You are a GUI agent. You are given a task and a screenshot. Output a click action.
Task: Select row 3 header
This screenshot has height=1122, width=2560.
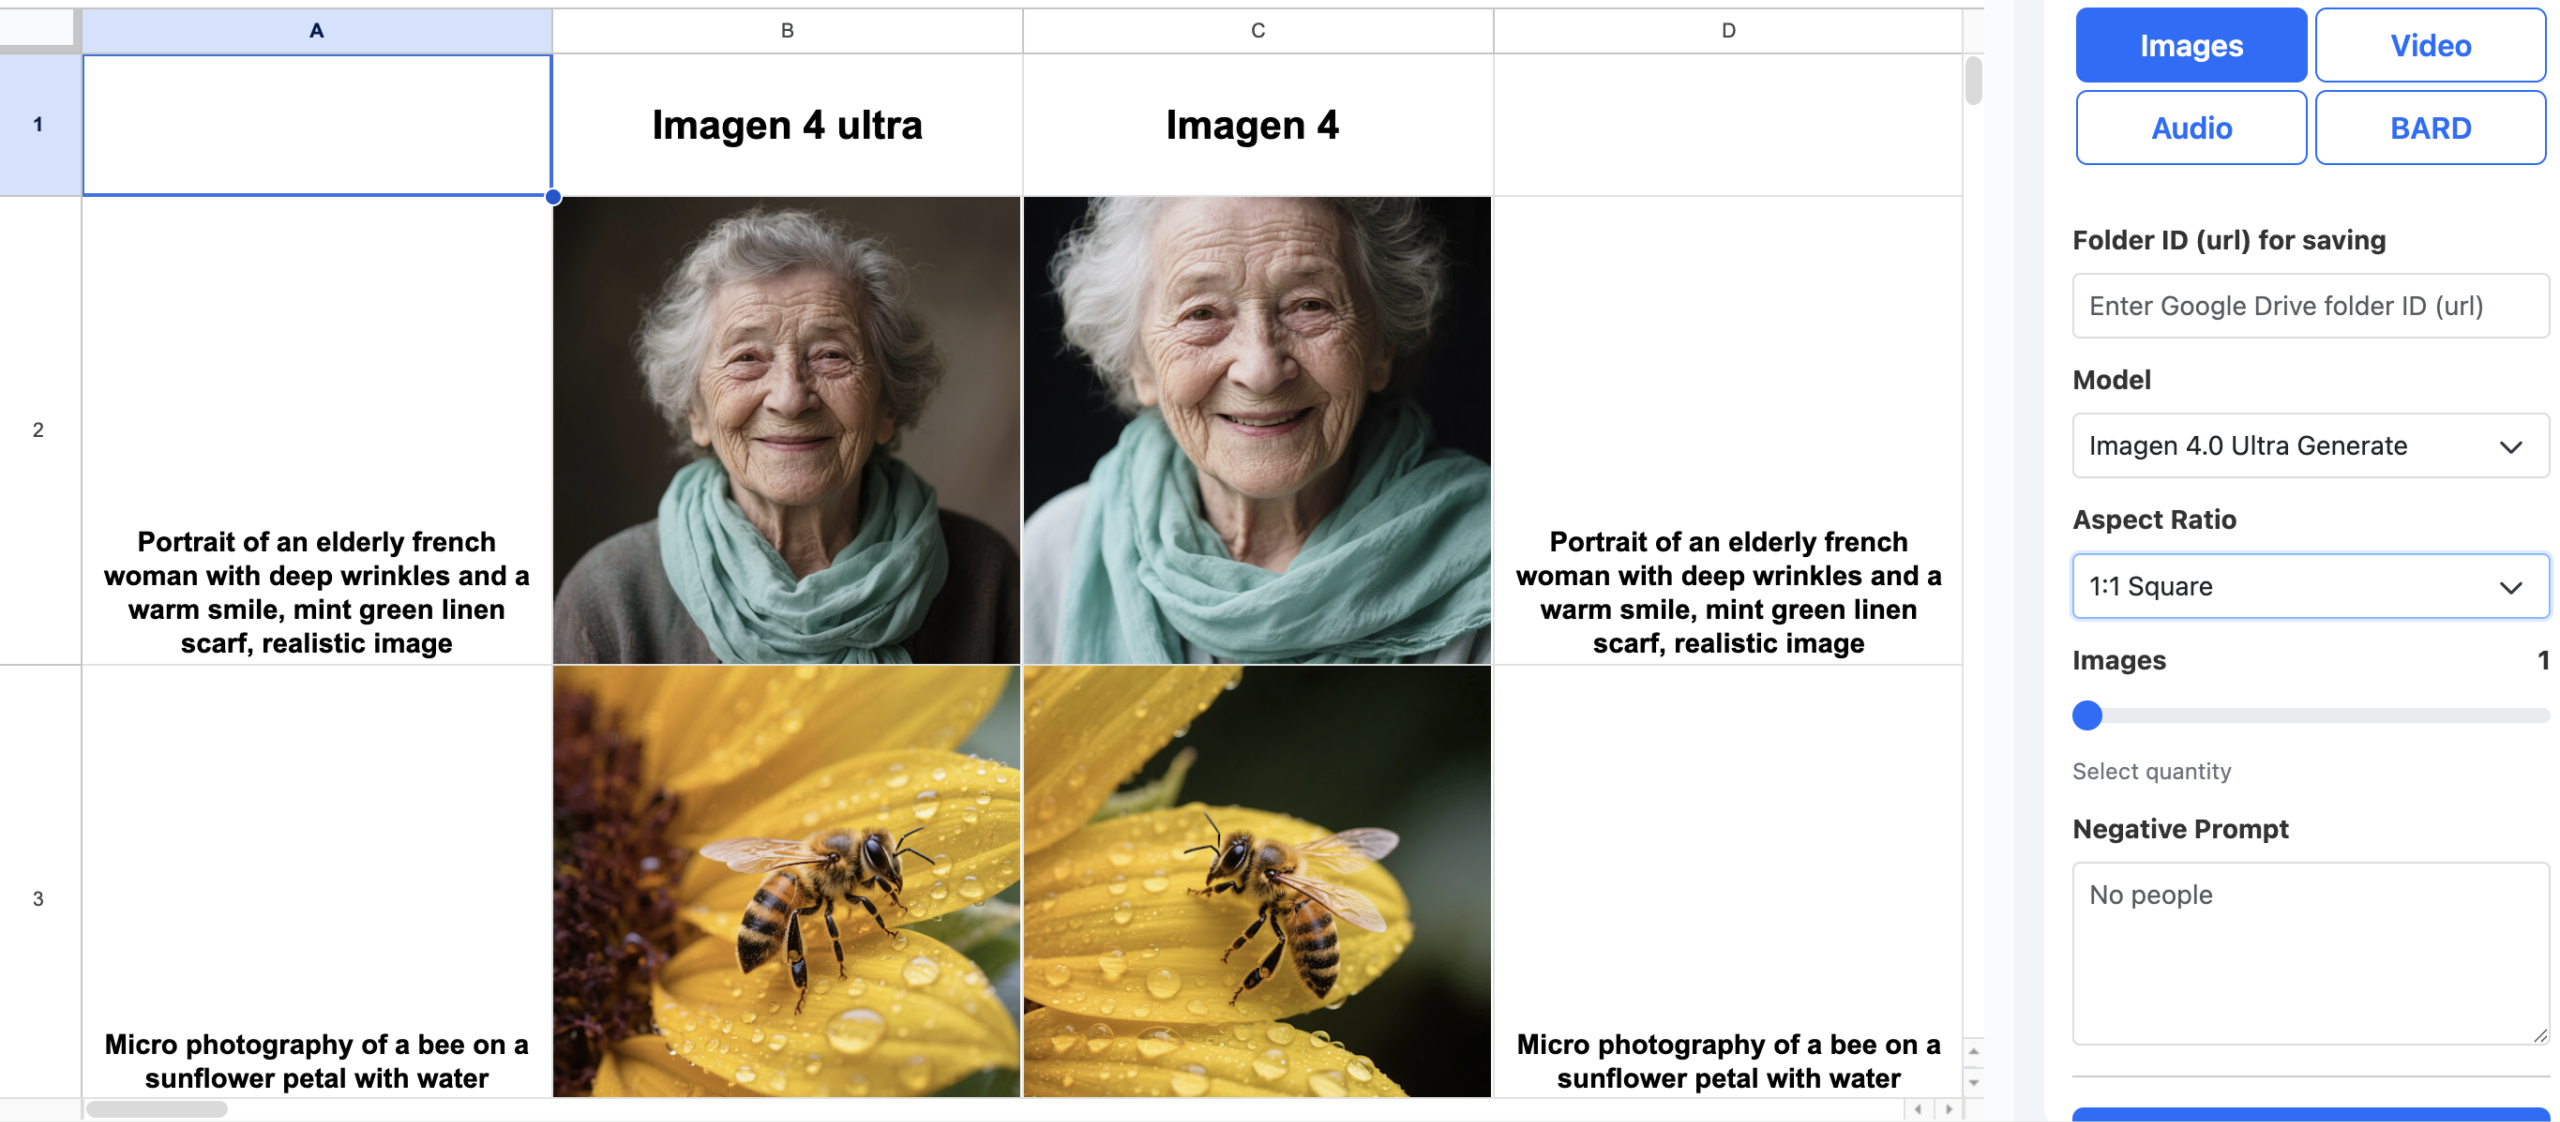point(38,898)
